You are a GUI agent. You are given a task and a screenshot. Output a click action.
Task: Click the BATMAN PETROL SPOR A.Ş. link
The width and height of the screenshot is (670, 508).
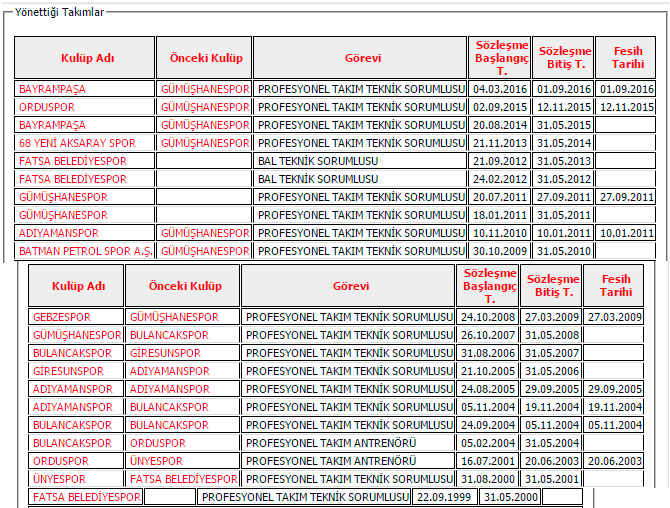click(85, 251)
